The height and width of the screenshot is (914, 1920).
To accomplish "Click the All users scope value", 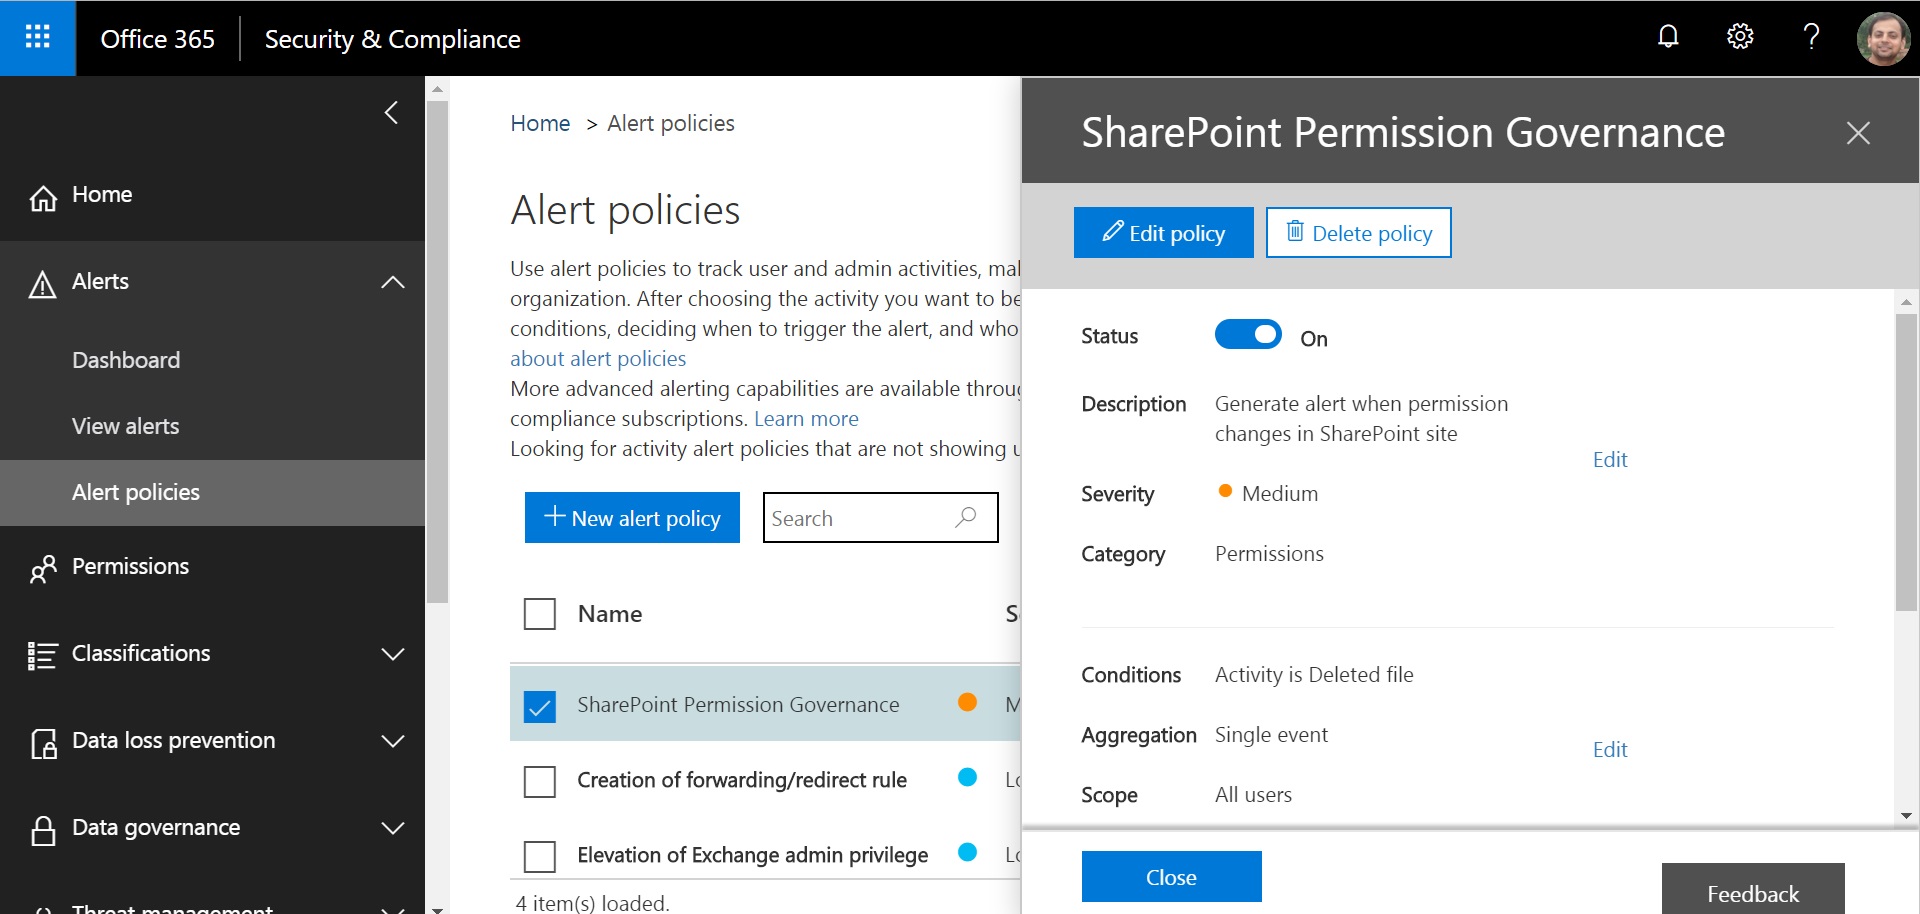I will [x=1253, y=795].
